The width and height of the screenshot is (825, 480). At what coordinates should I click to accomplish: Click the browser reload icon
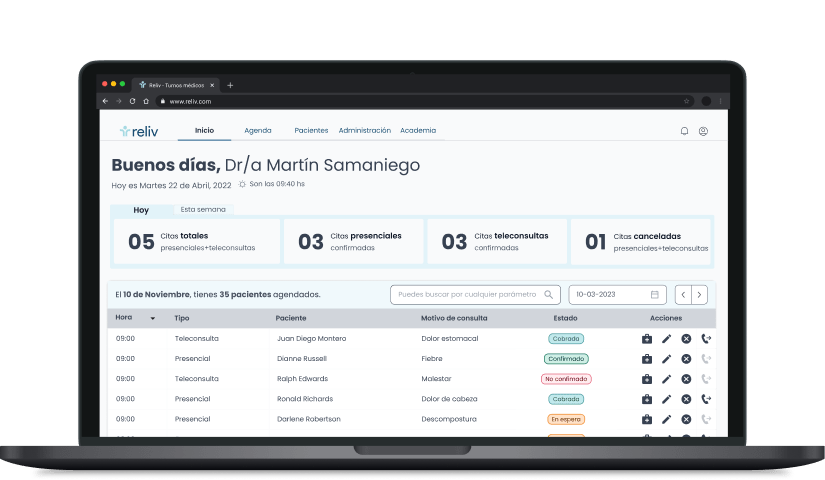click(132, 101)
